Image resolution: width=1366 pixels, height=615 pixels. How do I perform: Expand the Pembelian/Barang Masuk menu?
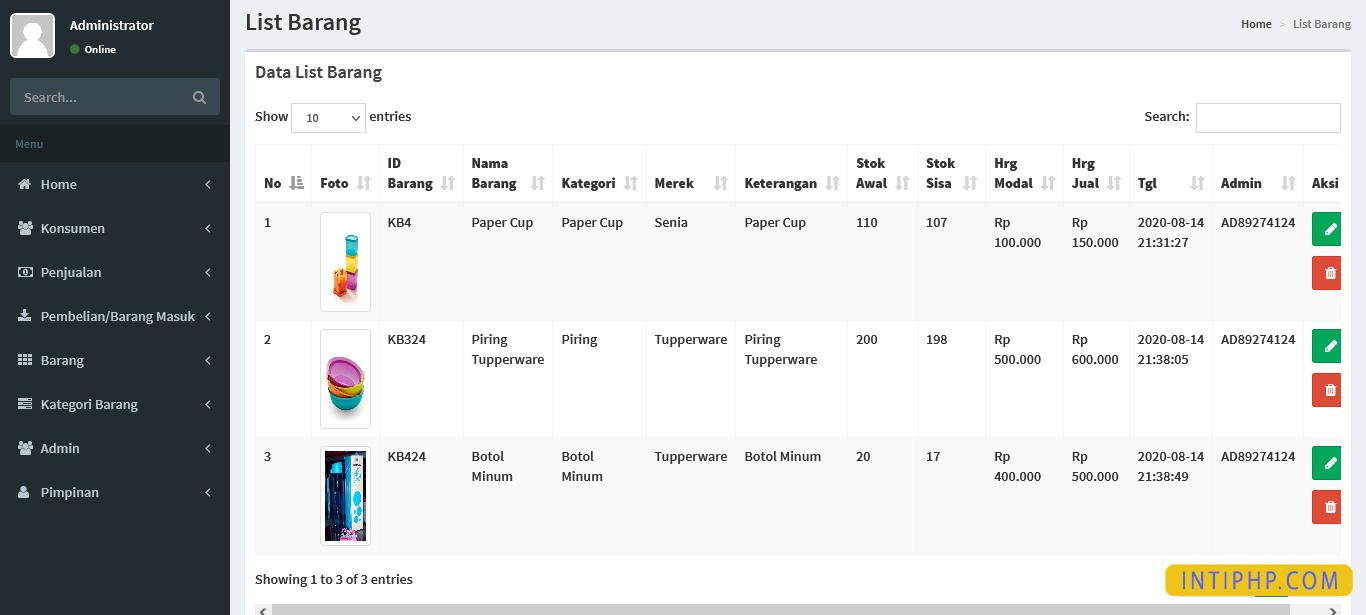[115, 316]
